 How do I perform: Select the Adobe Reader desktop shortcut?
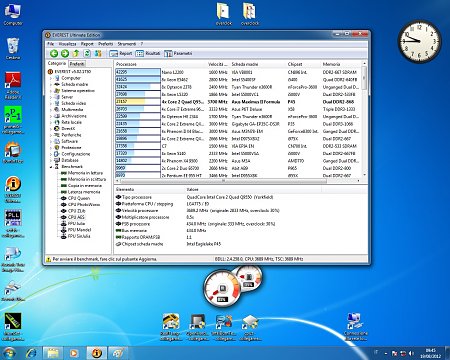tap(13, 86)
